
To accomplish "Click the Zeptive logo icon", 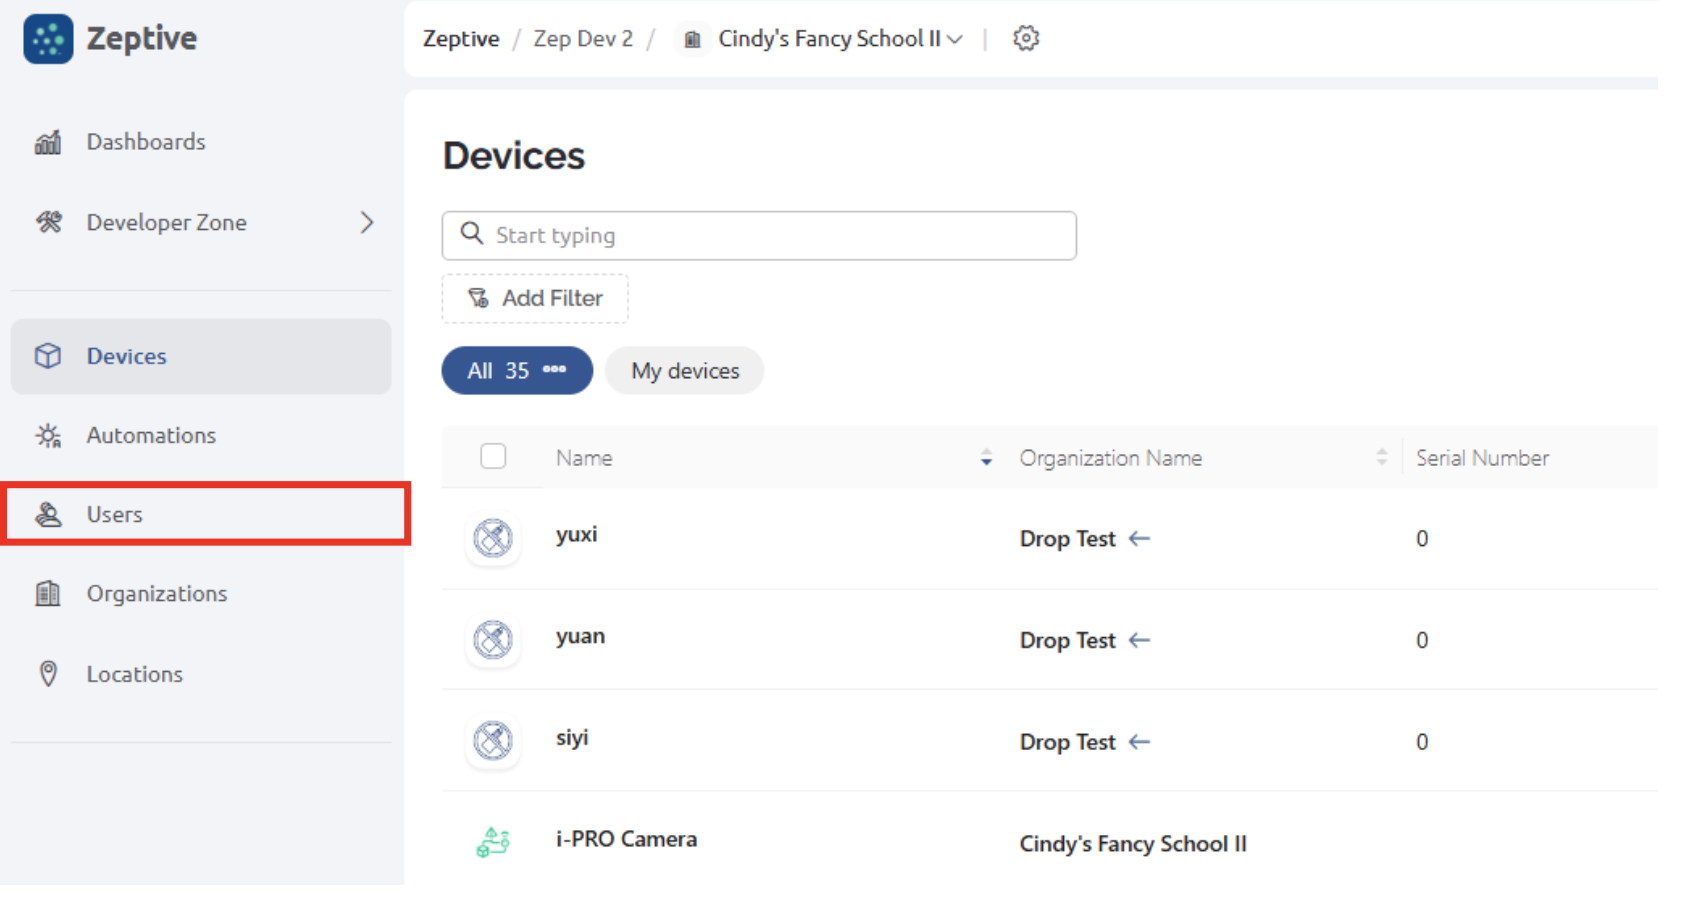I will point(48,39).
